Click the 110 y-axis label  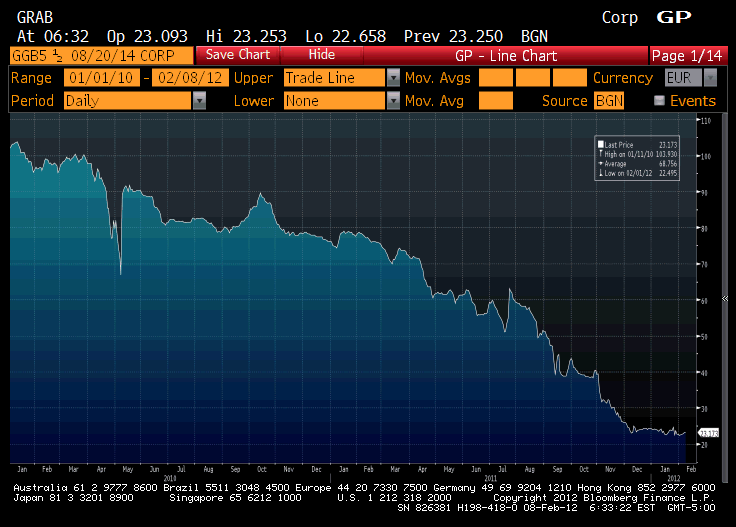click(706, 121)
